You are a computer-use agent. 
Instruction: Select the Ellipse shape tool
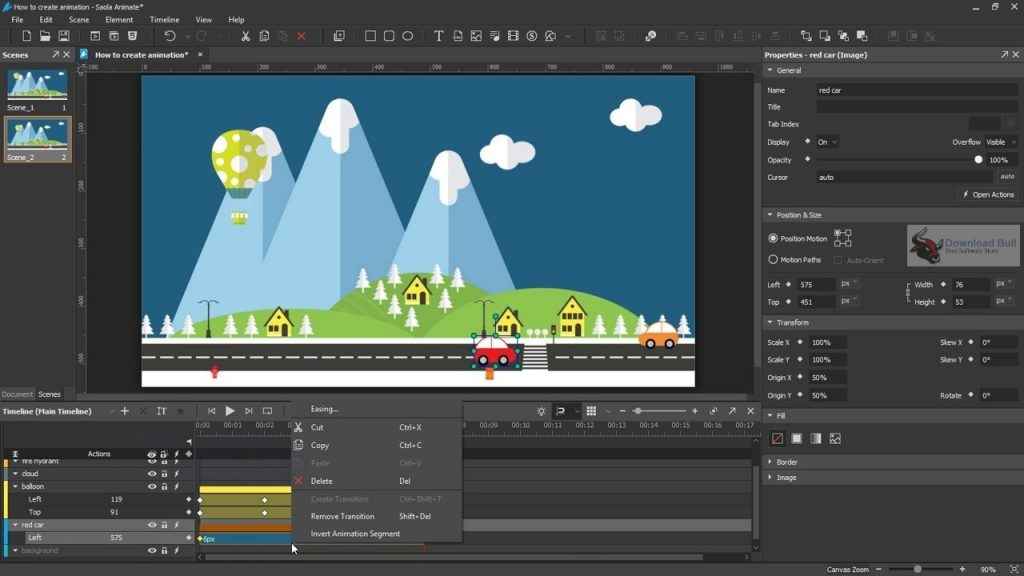pos(408,36)
